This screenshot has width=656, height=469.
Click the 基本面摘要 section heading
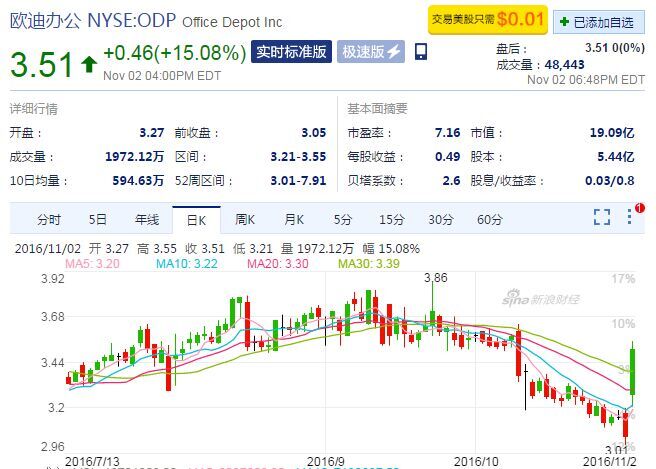pos(377,109)
